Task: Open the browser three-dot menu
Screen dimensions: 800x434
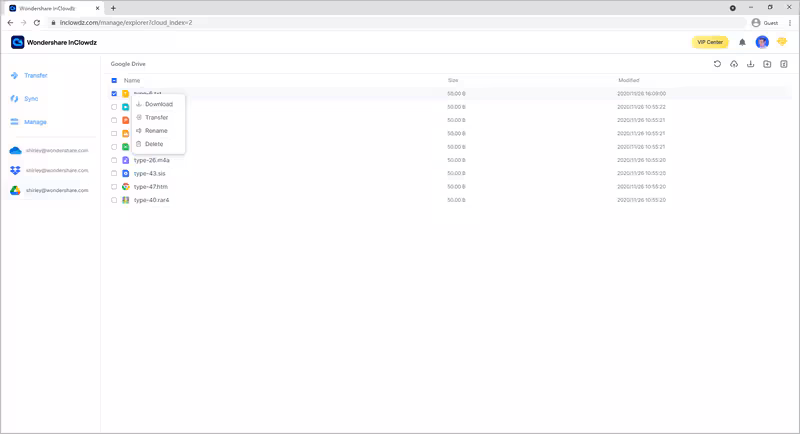Action: 790,22
